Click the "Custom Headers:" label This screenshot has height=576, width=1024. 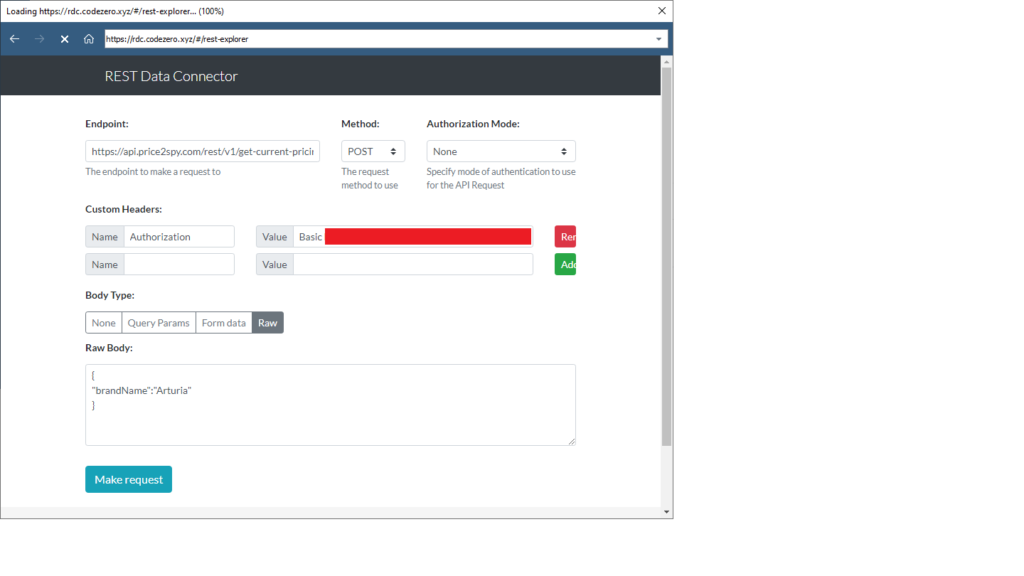click(123, 209)
